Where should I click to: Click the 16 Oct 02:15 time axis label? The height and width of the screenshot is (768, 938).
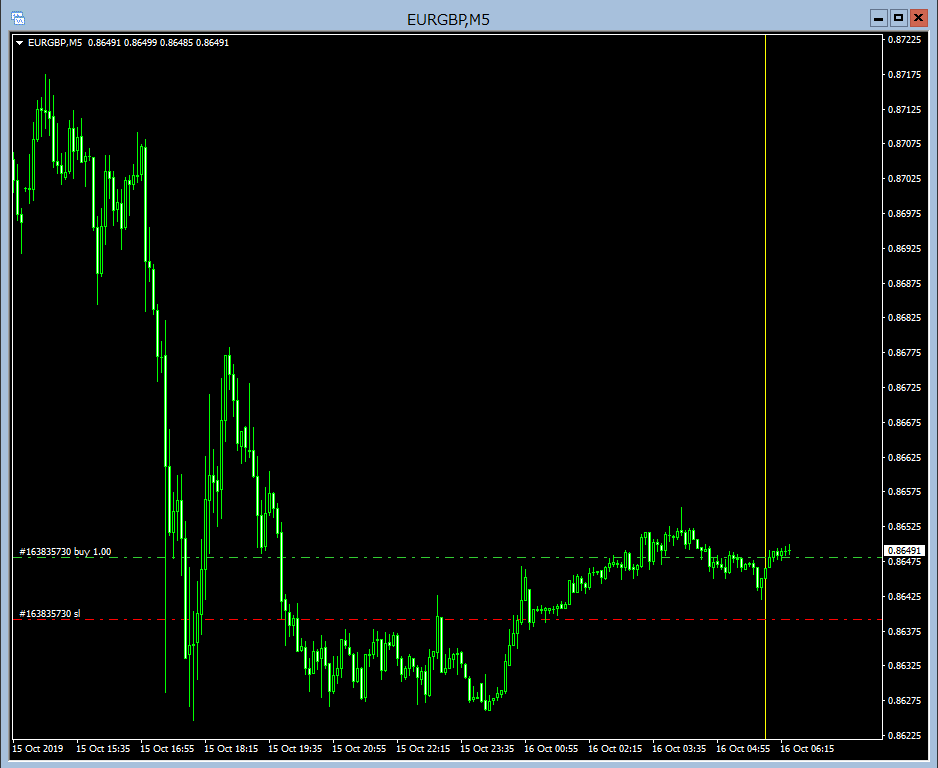tap(615, 749)
